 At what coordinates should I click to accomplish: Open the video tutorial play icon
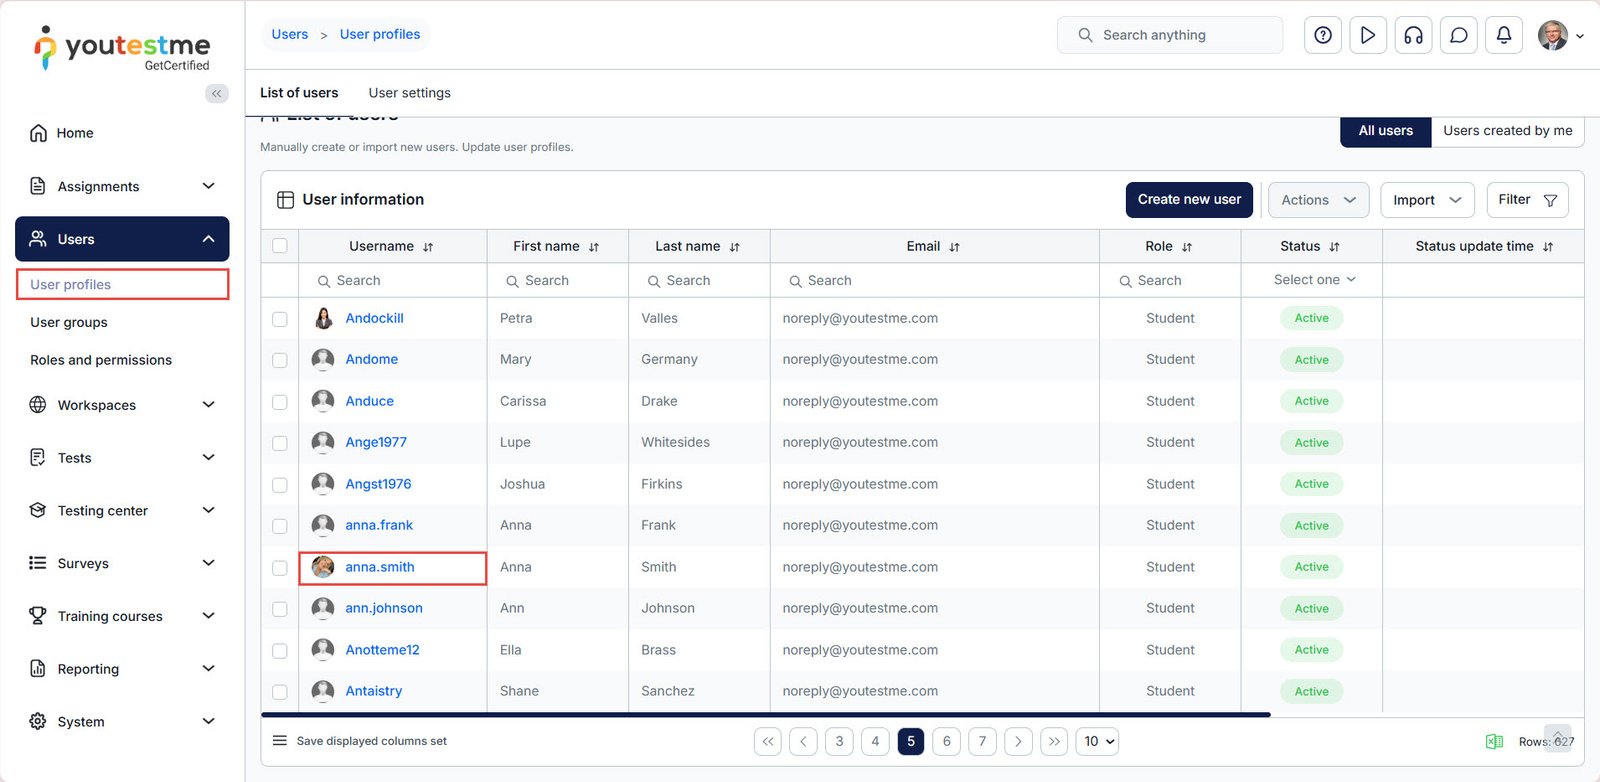1368,35
